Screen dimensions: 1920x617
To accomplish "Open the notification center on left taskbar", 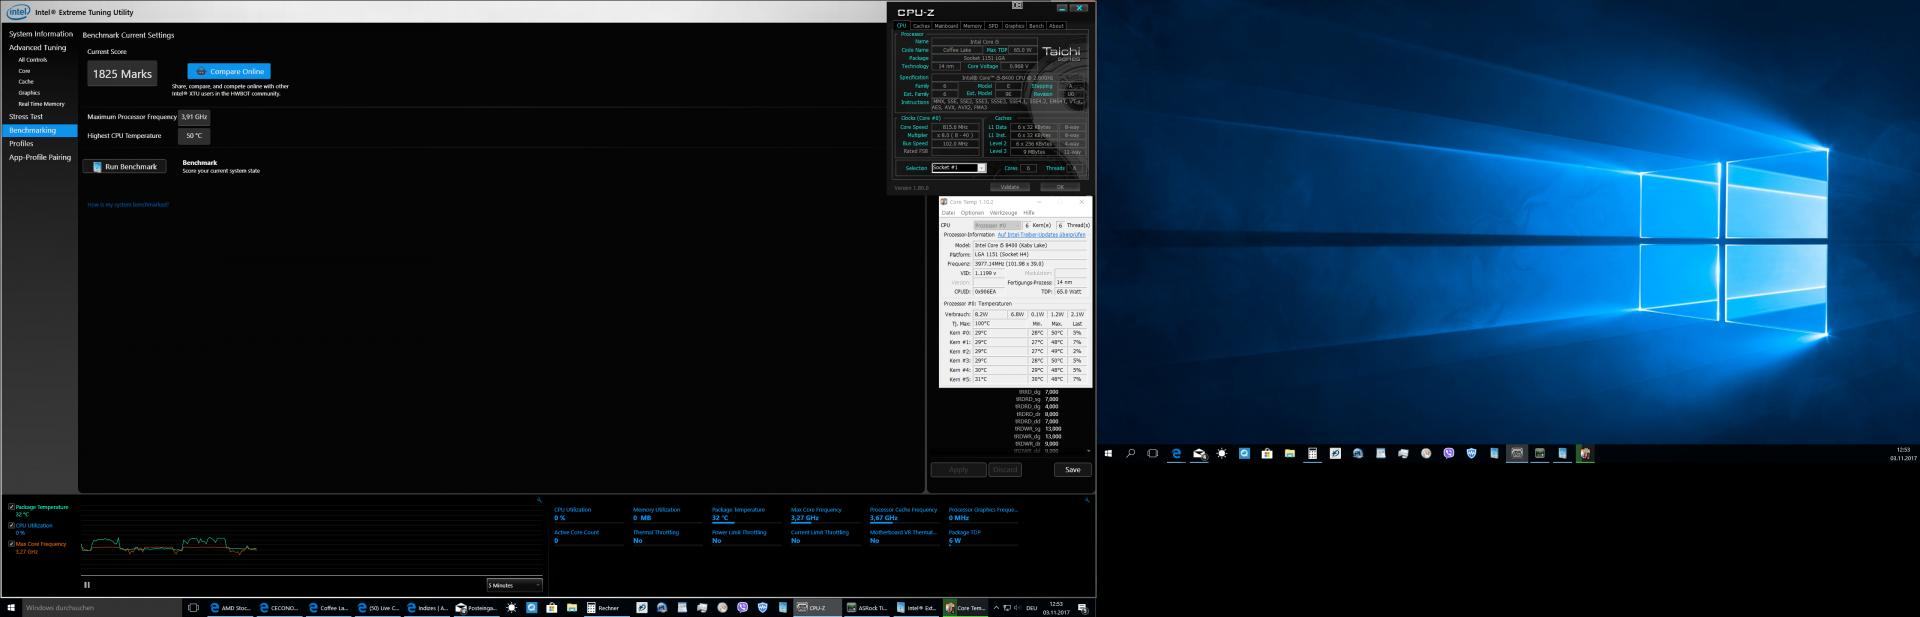I will pos(1082,607).
